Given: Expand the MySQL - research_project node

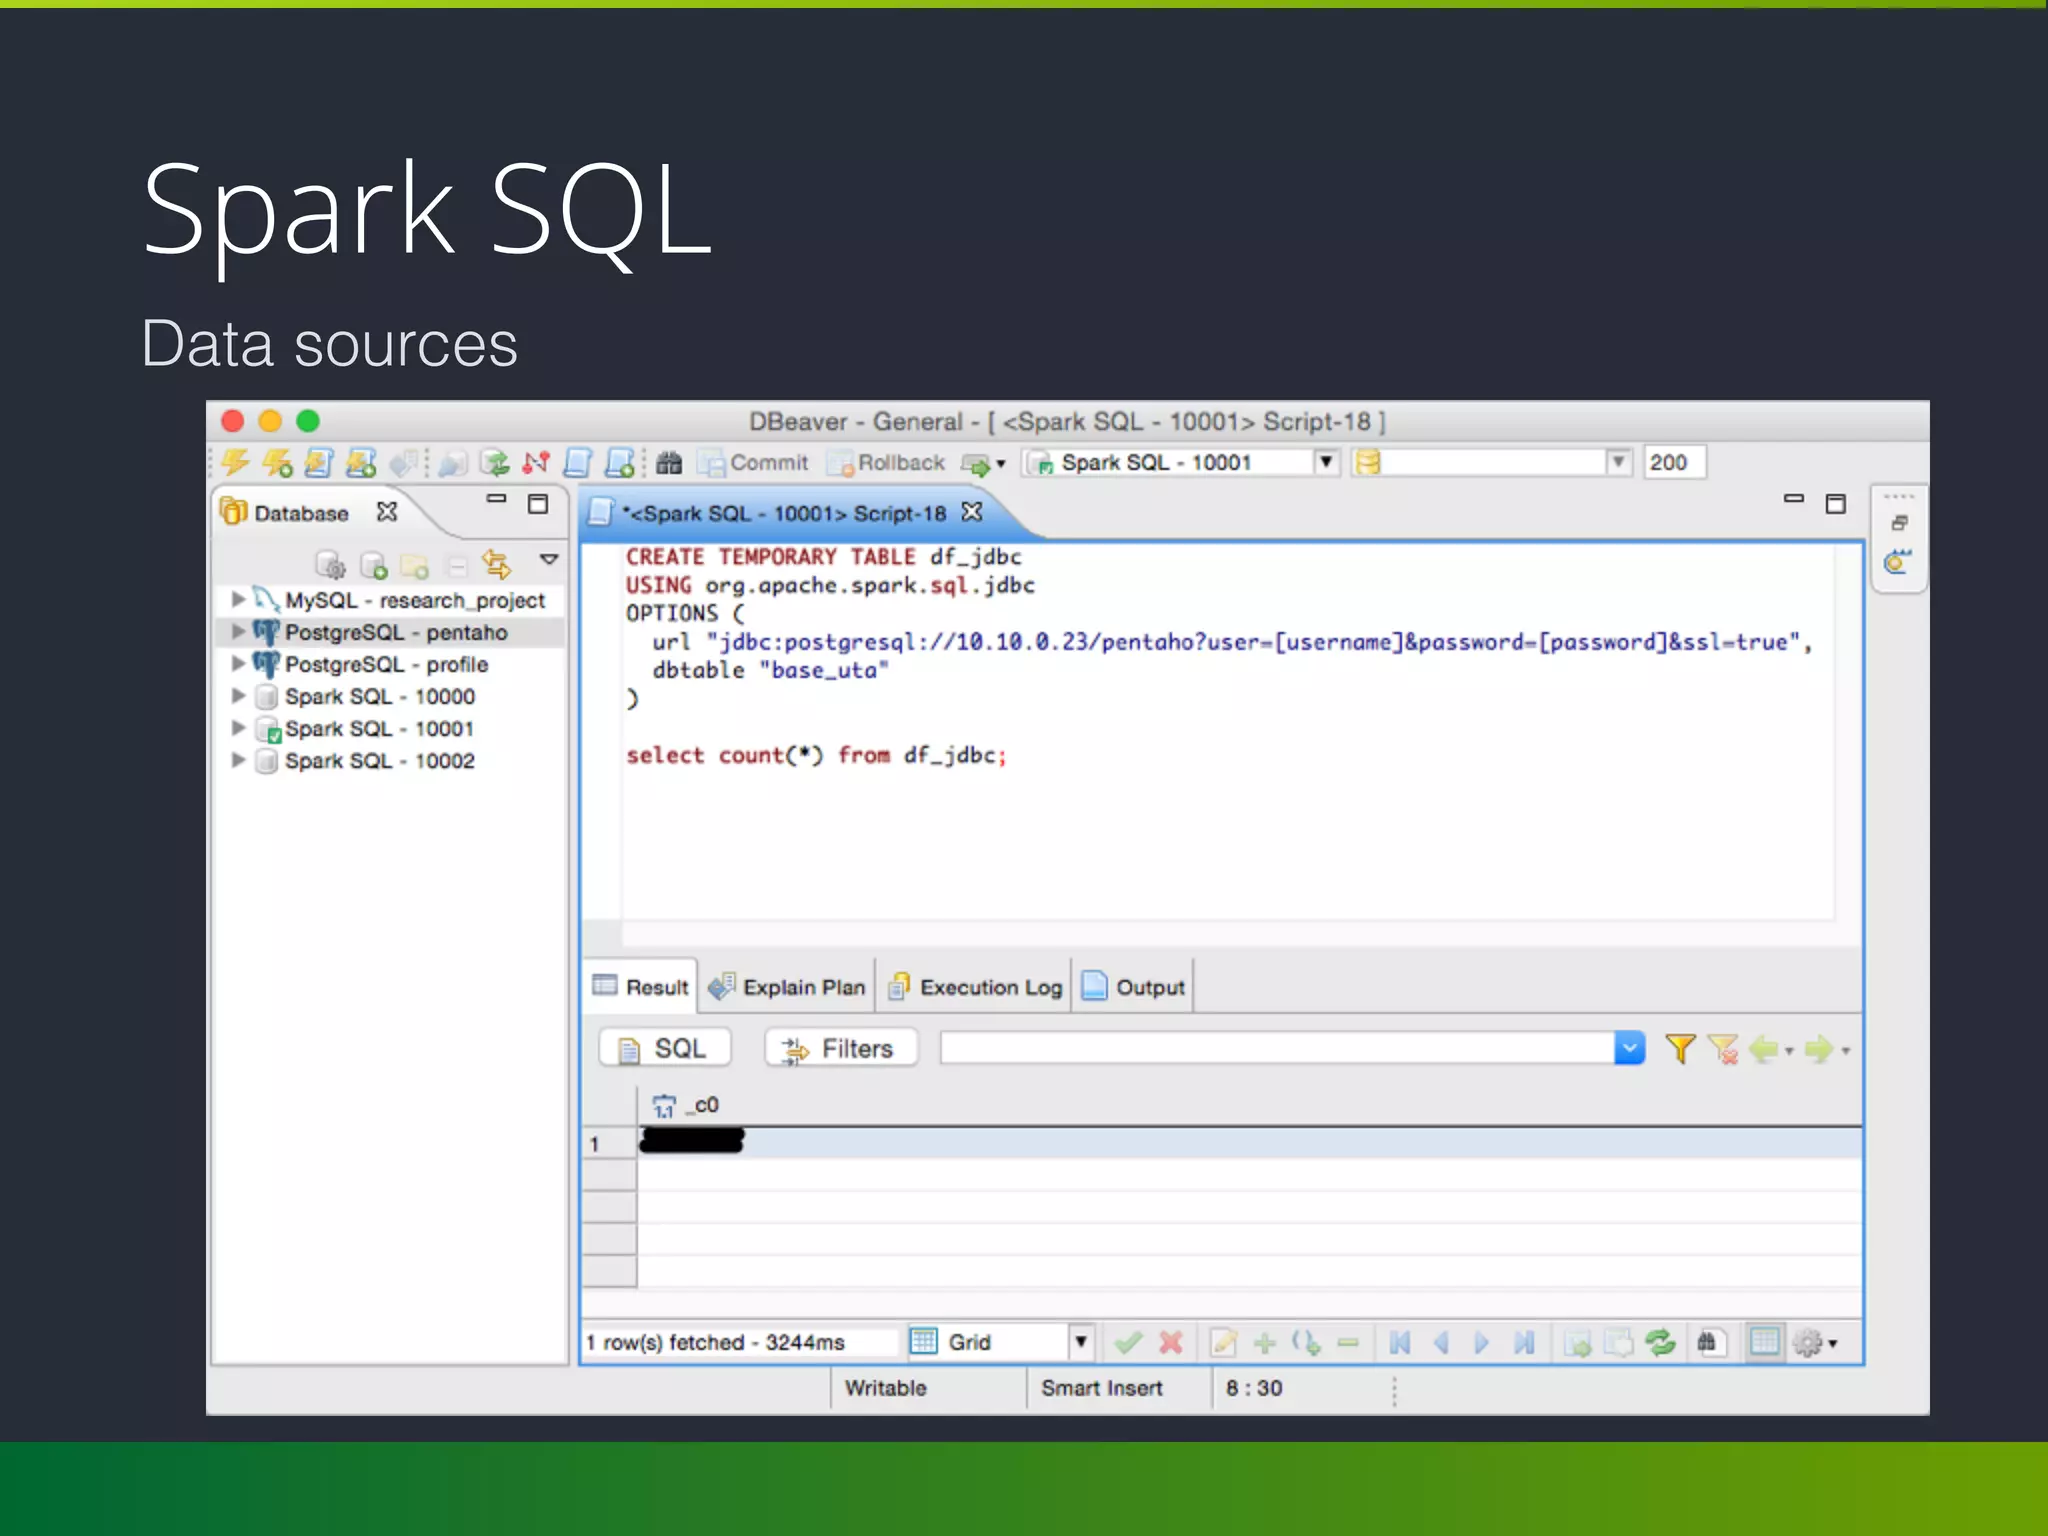Looking at the screenshot, I should [x=238, y=599].
